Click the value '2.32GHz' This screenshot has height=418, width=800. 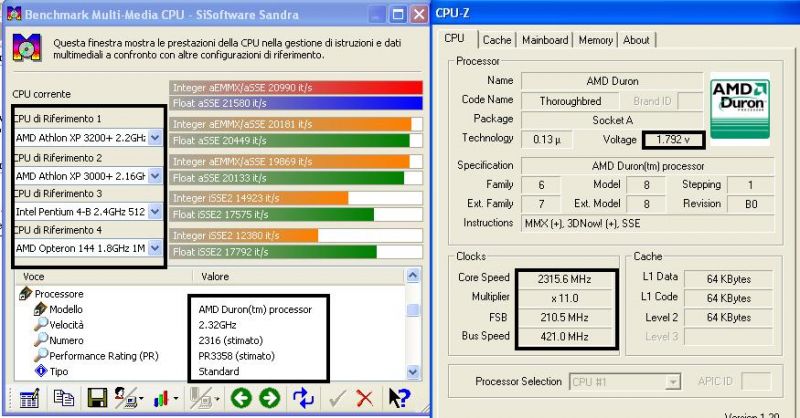[x=217, y=325]
